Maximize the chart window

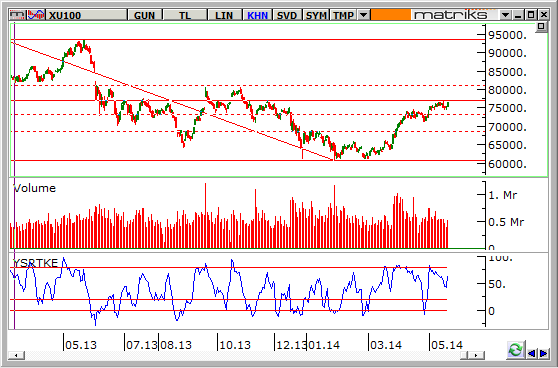(531, 15)
